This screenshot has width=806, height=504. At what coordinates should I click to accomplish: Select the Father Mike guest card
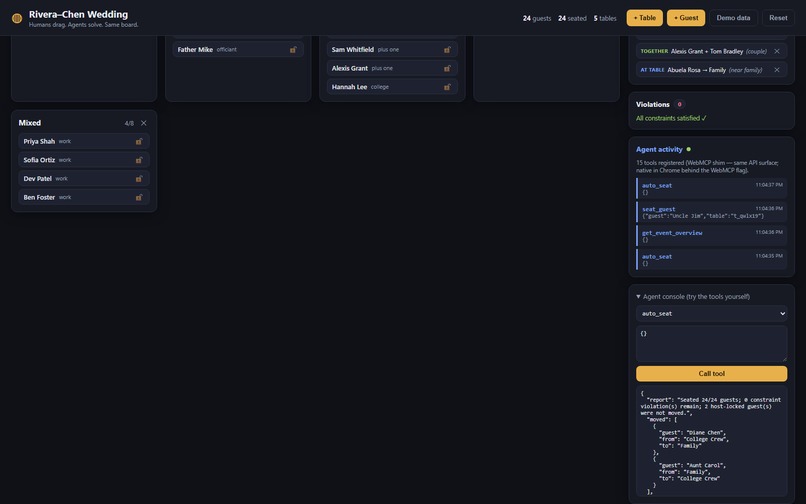pyautogui.click(x=238, y=50)
